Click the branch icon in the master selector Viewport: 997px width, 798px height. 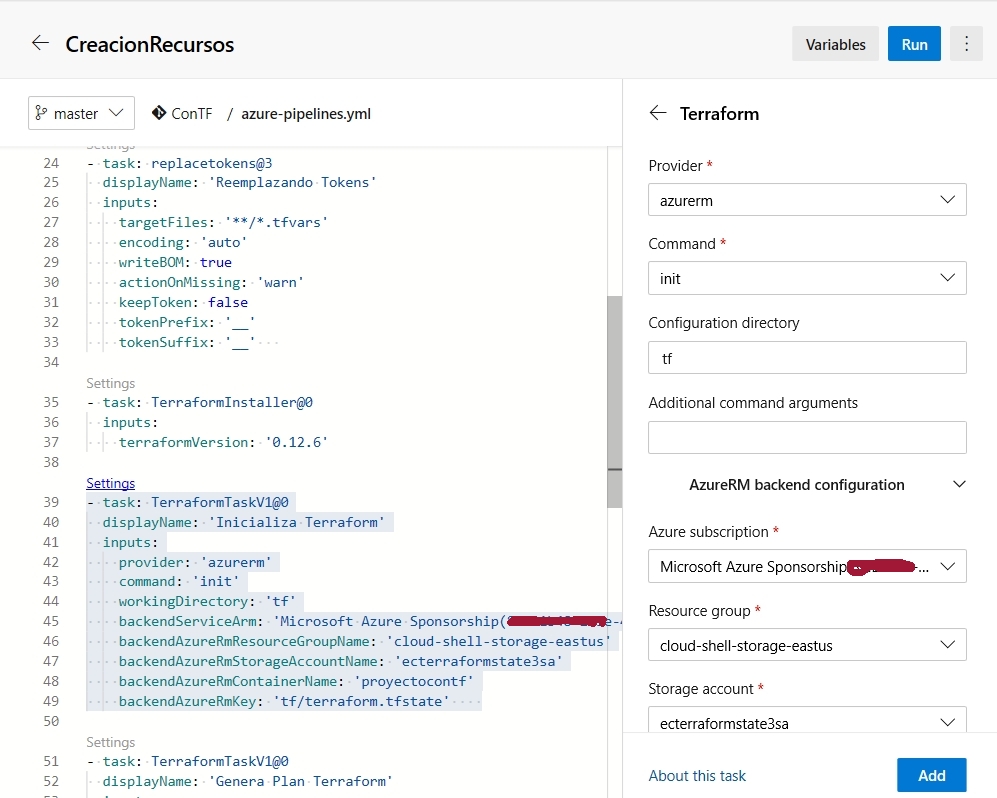tap(41, 113)
